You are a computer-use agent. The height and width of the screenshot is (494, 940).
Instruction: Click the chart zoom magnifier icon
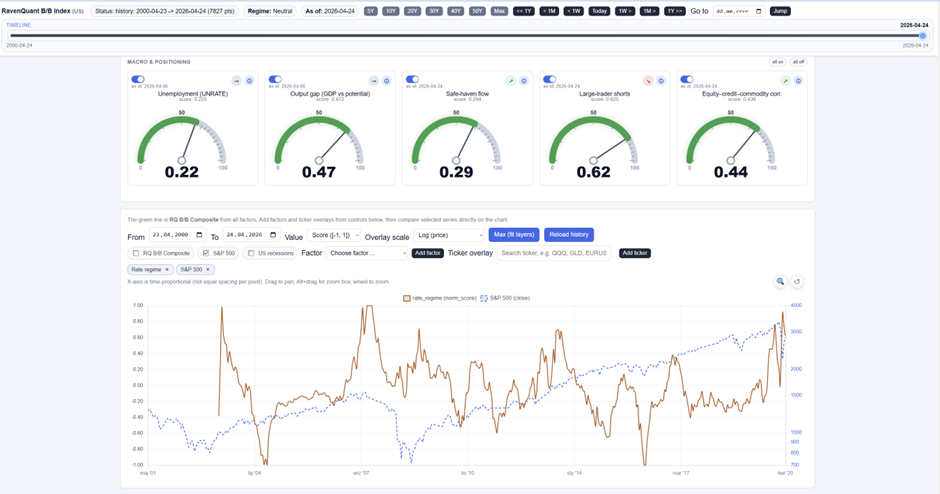click(781, 282)
